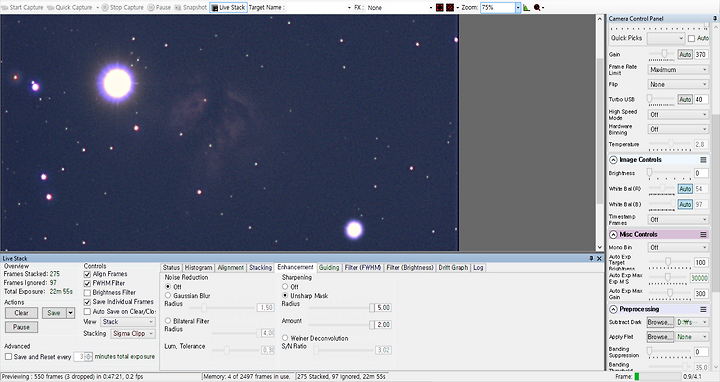Open the Frame Rate Limit dropdown
Image resolution: width=720 pixels, height=382 pixels.
678,70
